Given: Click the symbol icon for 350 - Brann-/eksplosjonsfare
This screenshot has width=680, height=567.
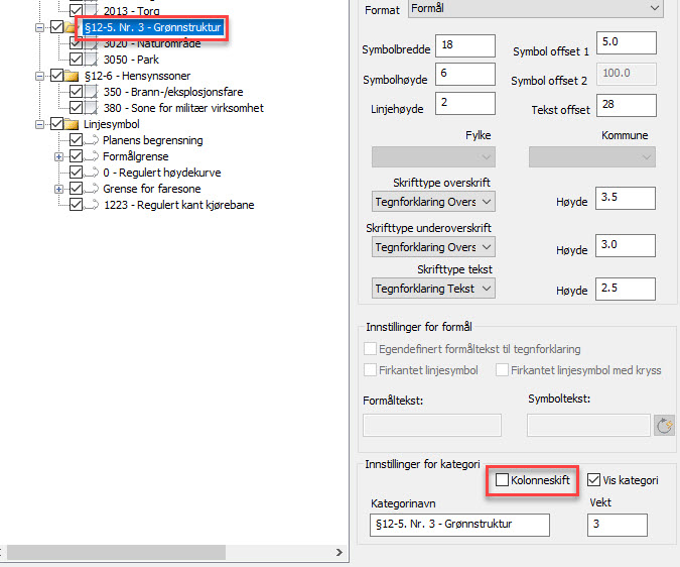Looking at the screenshot, I should 92,92.
